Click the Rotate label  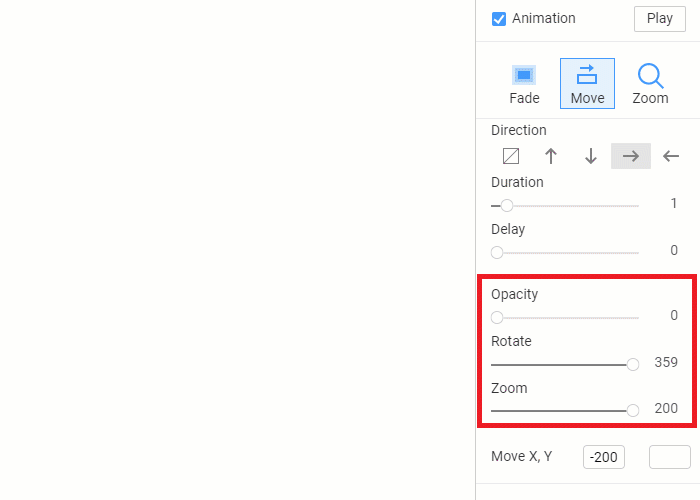[511, 342]
